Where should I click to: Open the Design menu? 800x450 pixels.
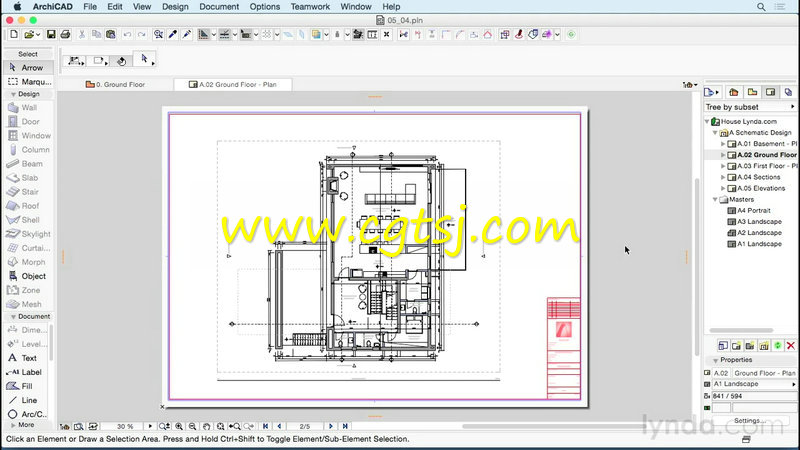[x=175, y=7]
